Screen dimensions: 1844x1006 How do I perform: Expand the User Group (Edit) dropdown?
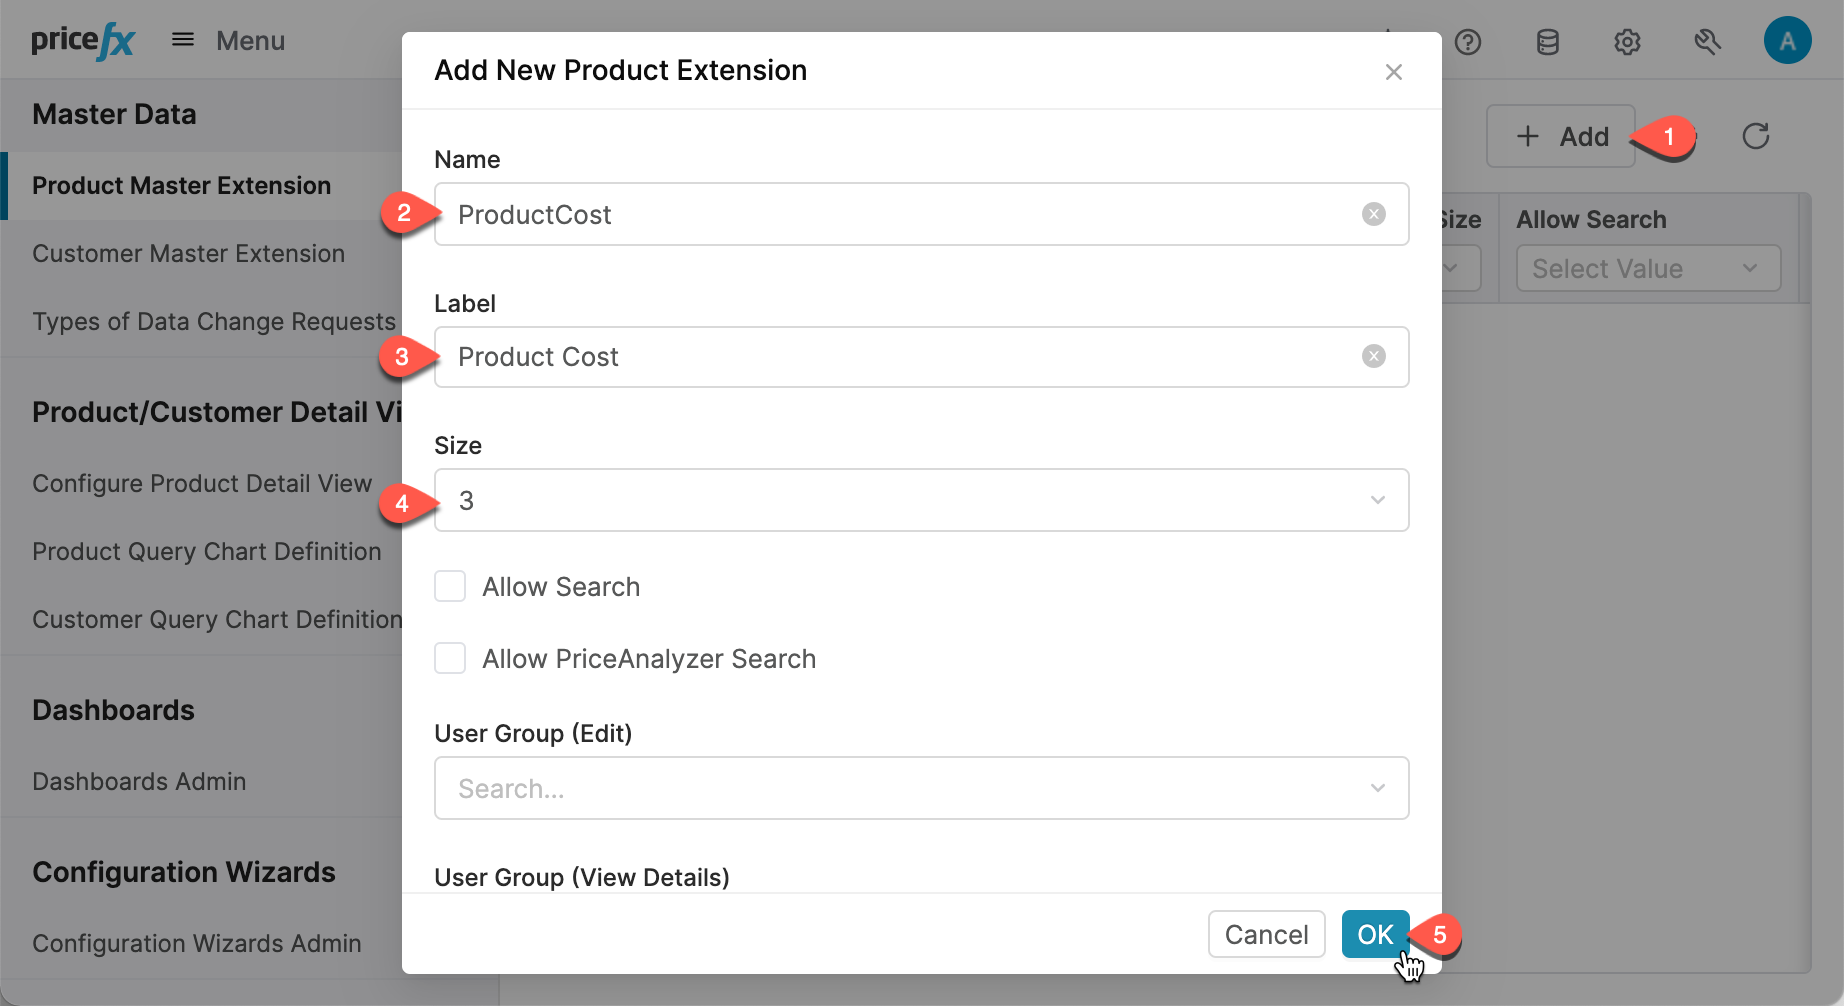coord(1377,788)
